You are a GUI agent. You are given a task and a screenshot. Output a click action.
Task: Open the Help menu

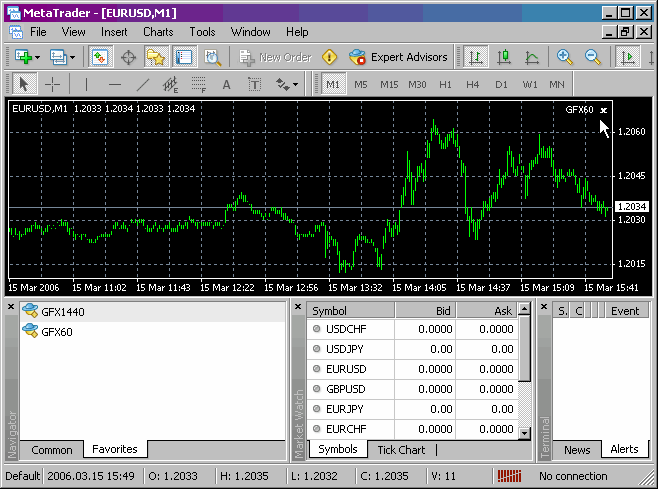(x=297, y=32)
